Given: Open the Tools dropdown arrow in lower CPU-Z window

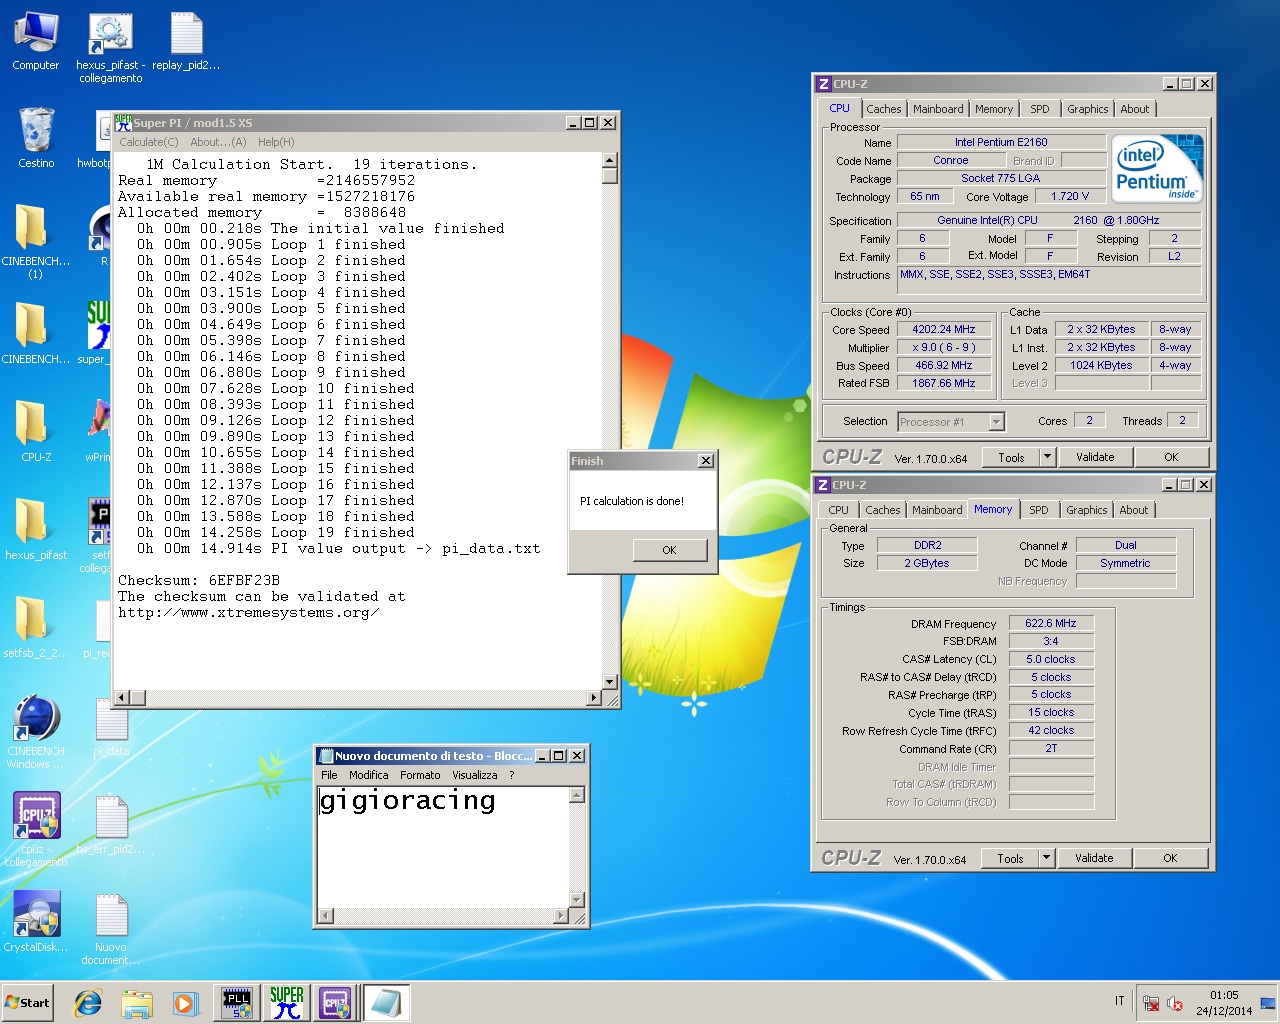Looking at the screenshot, I should tap(1047, 858).
